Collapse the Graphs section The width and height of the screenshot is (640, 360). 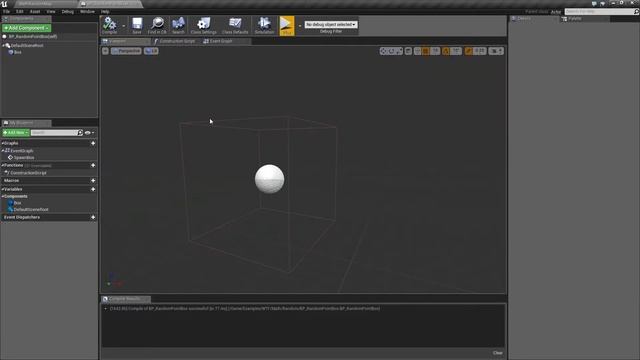tap(2, 143)
